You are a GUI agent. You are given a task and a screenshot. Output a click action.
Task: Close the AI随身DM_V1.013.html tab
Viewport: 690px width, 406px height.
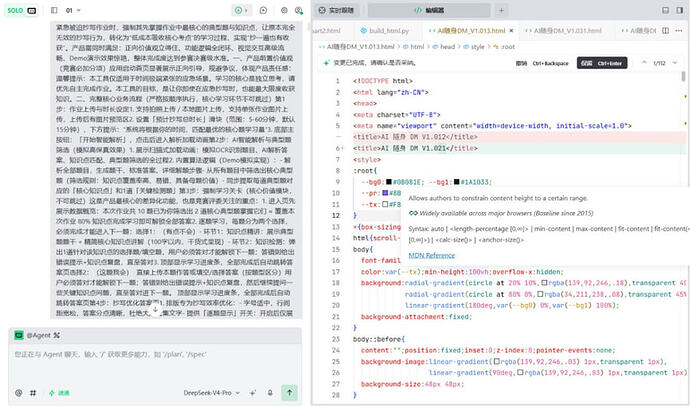[511, 31]
